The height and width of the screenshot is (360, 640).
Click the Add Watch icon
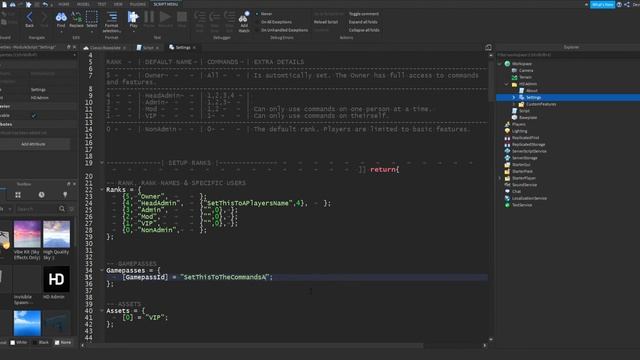244,17
